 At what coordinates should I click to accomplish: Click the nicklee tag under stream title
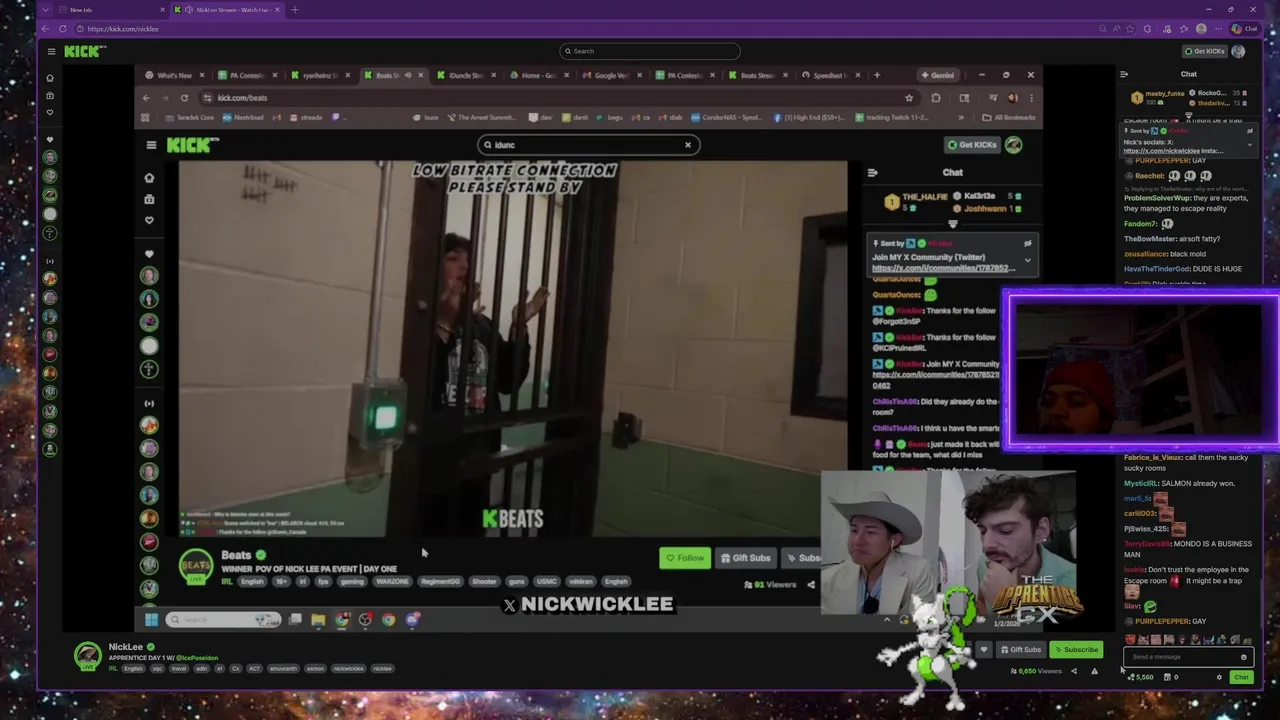(382, 668)
